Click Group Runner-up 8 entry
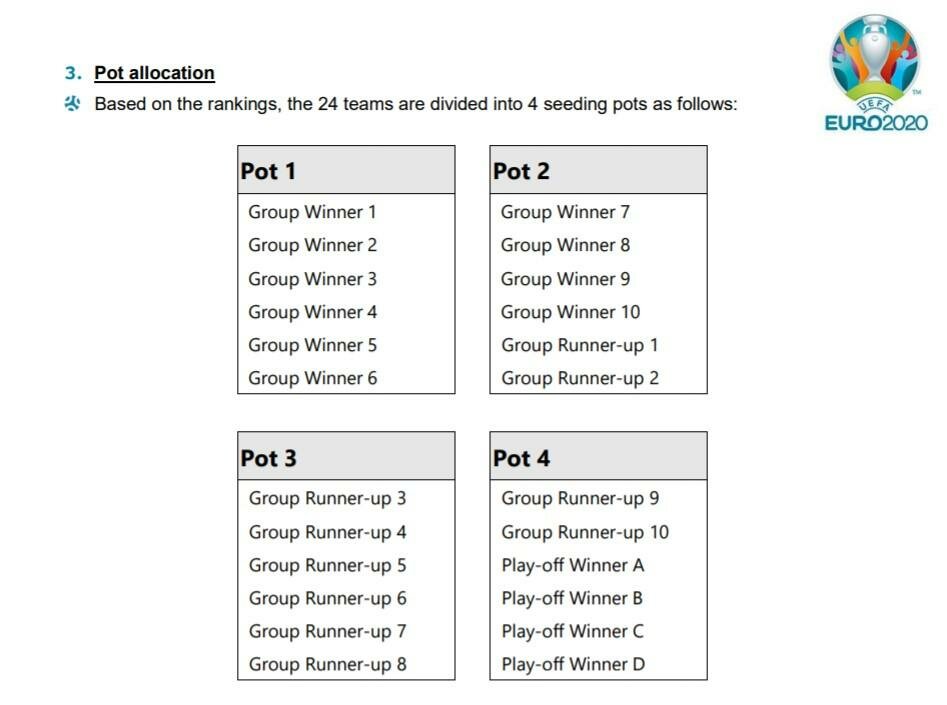 [x=327, y=665]
